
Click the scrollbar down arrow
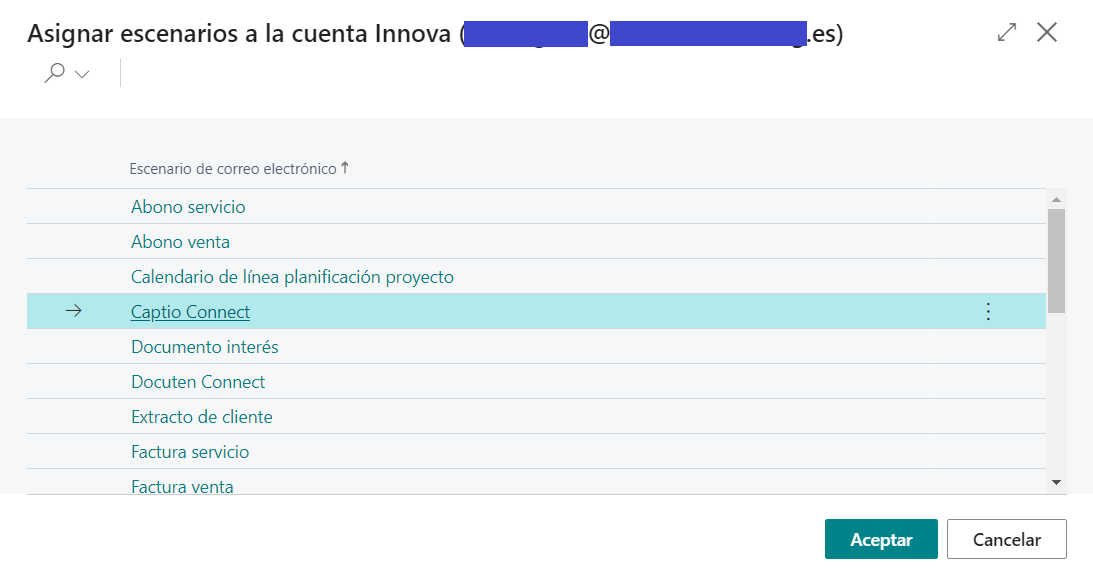point(1057,484)
